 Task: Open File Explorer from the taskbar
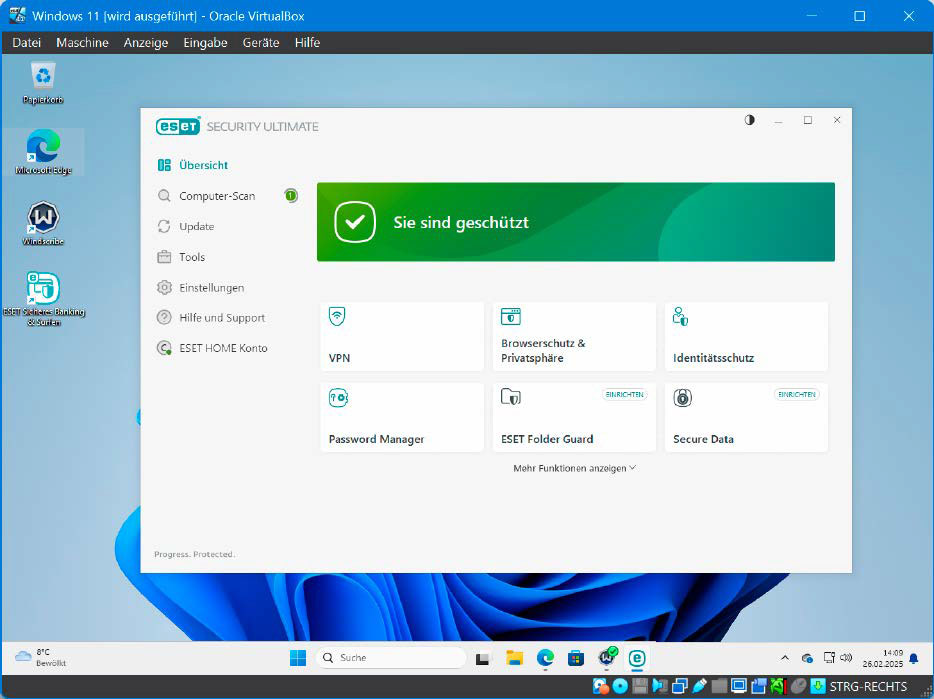pyautogui.click(x=514, y=658)
